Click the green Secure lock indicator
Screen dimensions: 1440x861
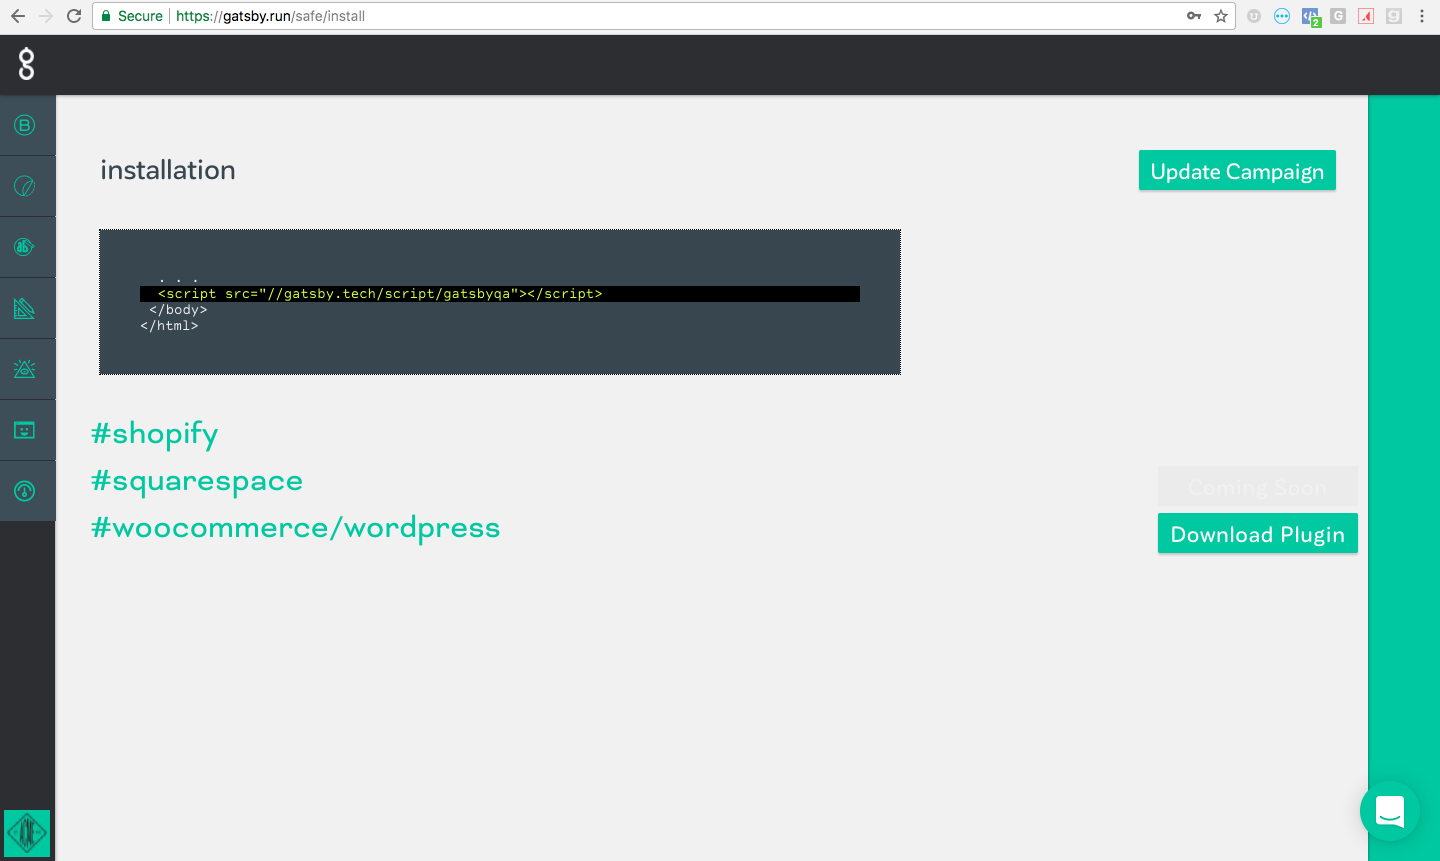132,16
